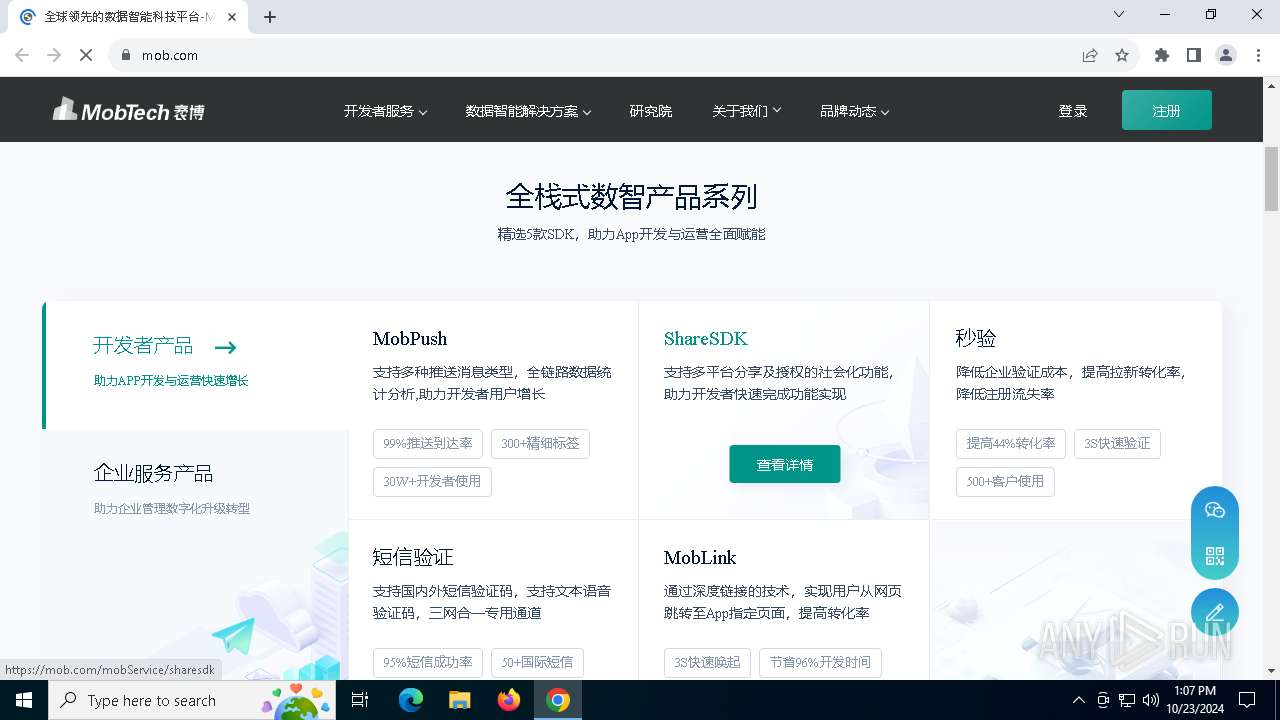Click the Windows taskbar search box

190,700
